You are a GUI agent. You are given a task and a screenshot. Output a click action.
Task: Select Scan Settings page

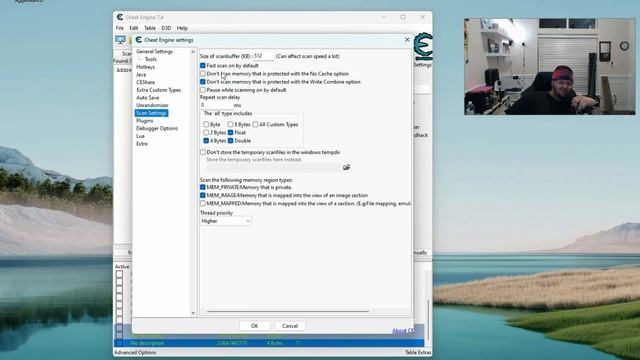tap(151, 113)
